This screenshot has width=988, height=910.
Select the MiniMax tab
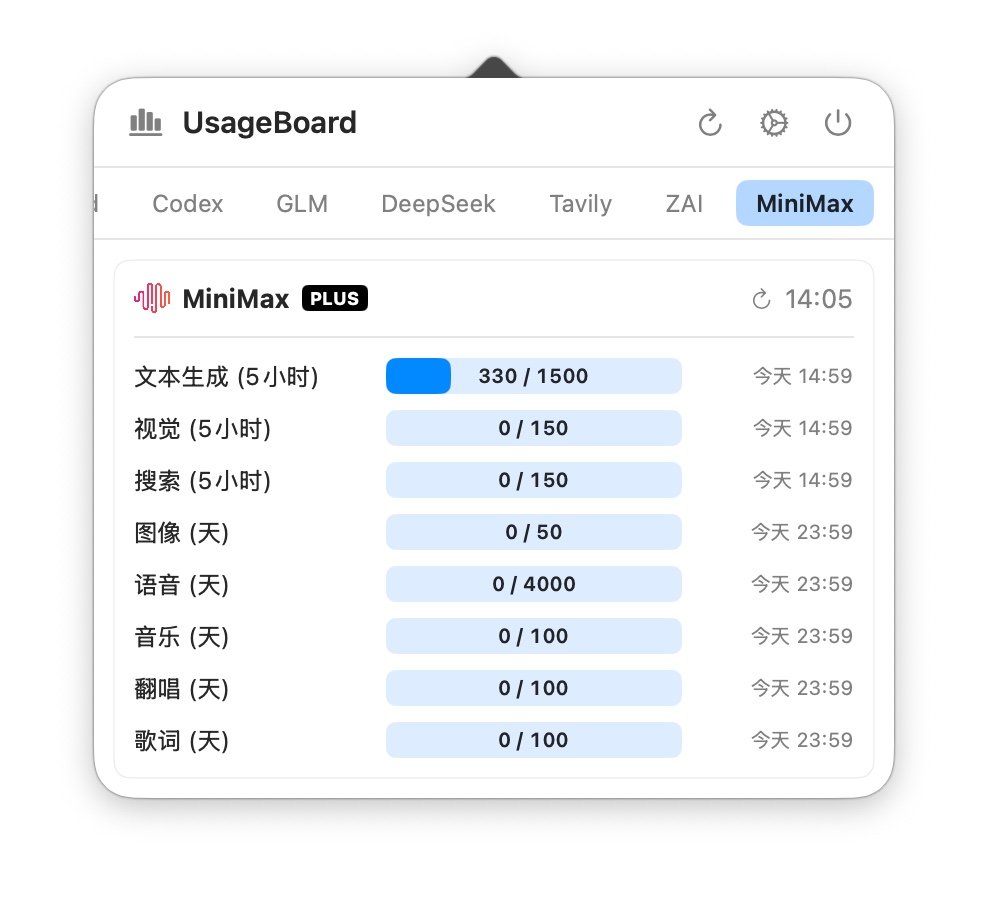pyautogui.click(x=805, y=203)
